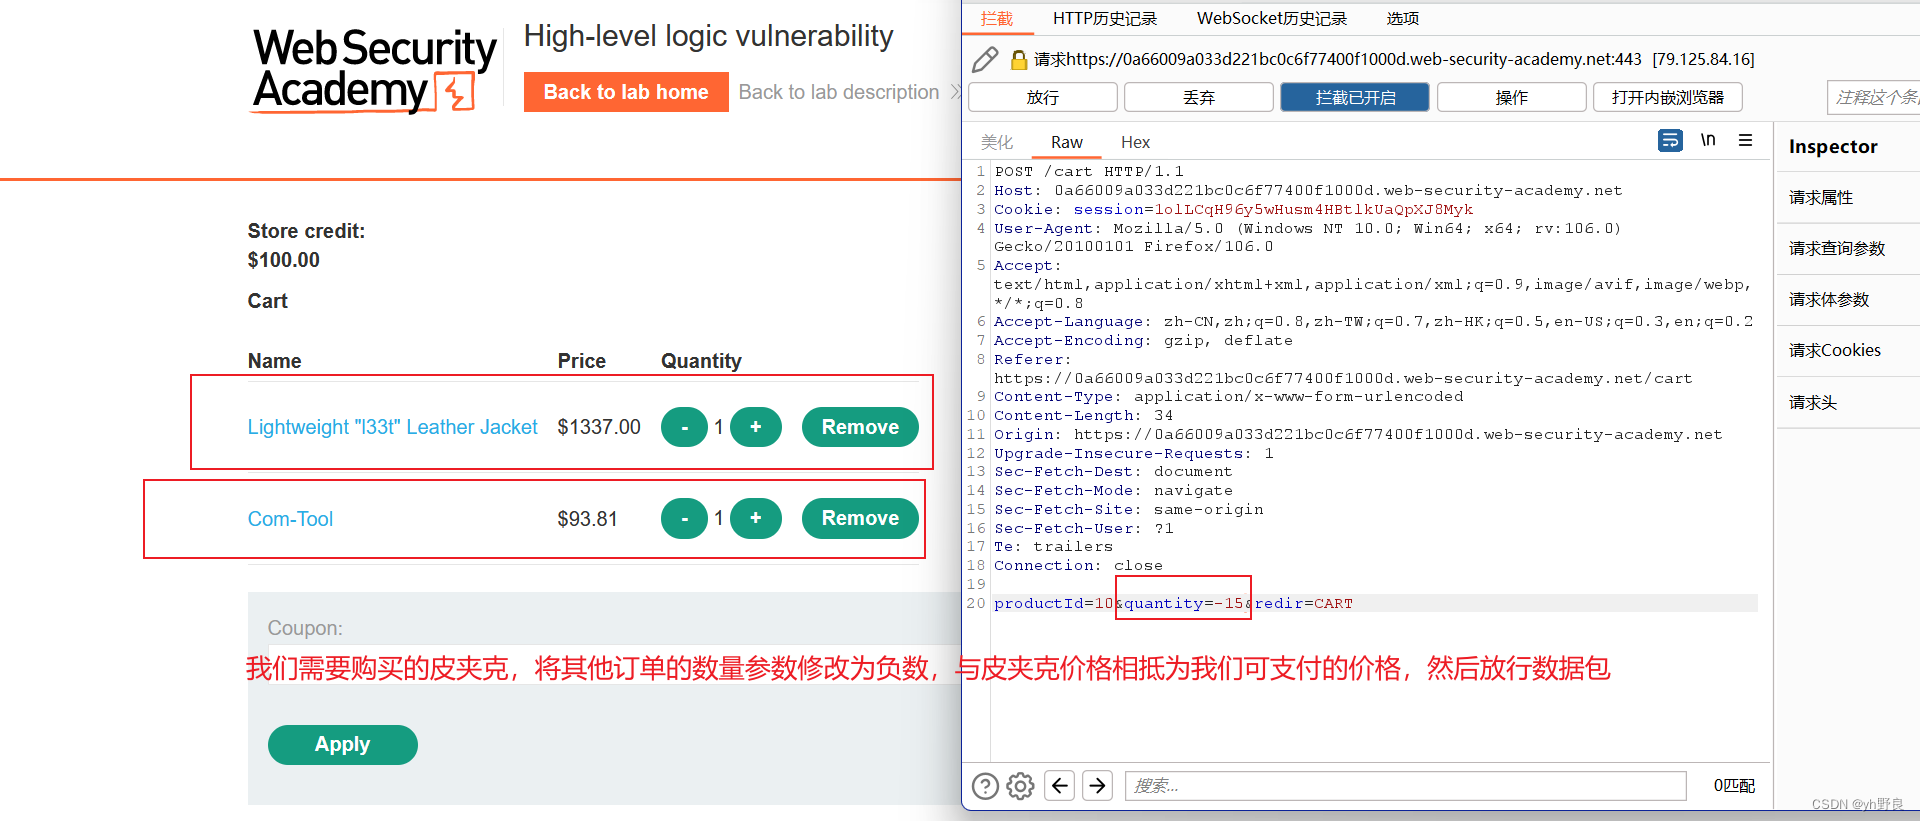The width and height of the screenshot is (1920, 821).
Task: Switch to the 拦截 tab
Action: [997, 18]
